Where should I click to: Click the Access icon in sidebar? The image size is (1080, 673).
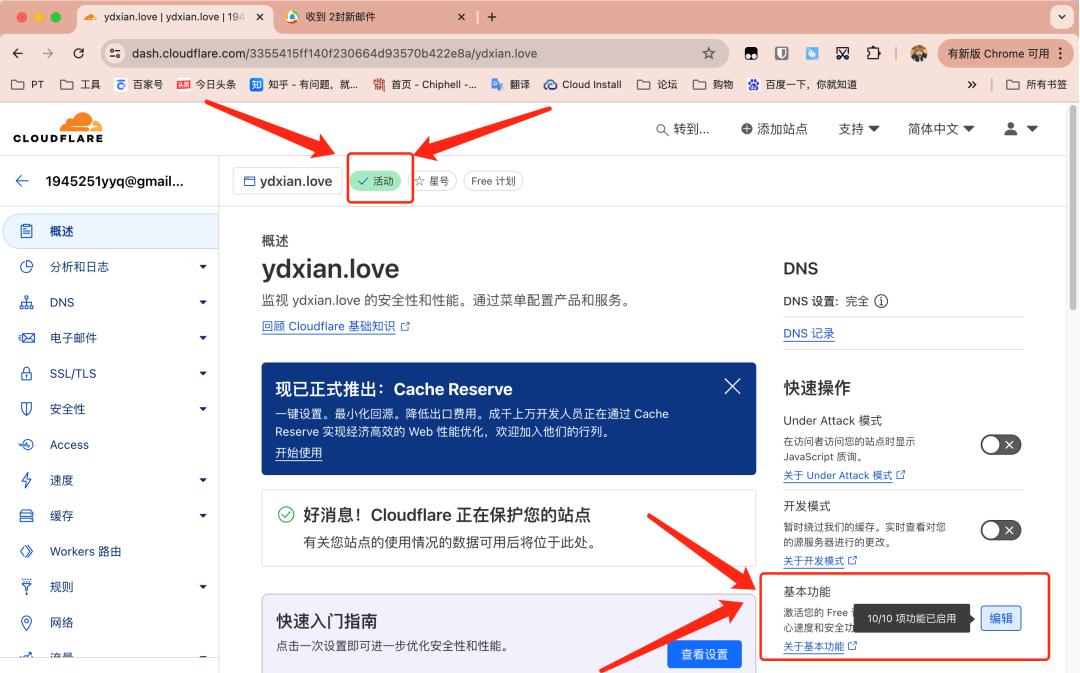coord(26,445)
